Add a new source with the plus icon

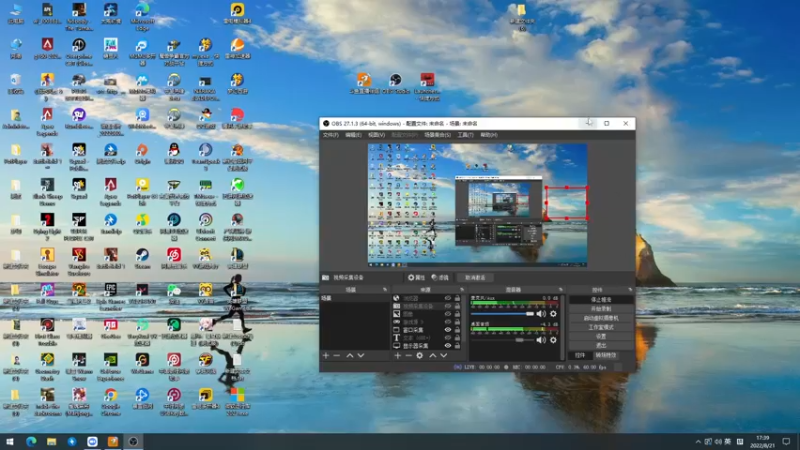pos(397,355)
